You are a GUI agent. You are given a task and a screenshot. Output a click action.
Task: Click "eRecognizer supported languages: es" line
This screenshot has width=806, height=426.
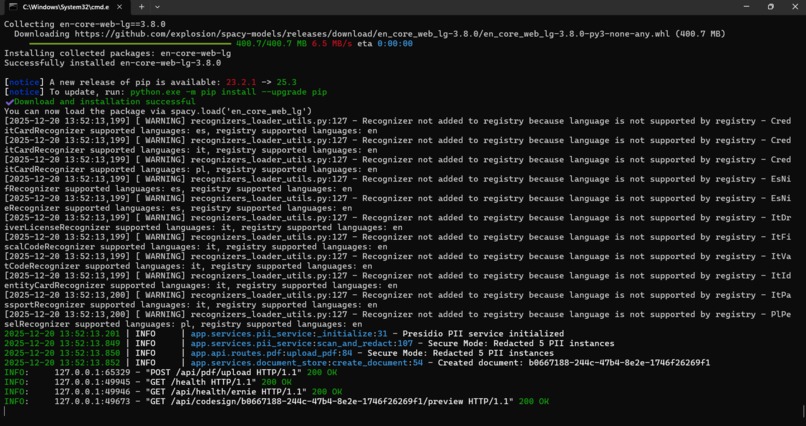click(178, 209)
